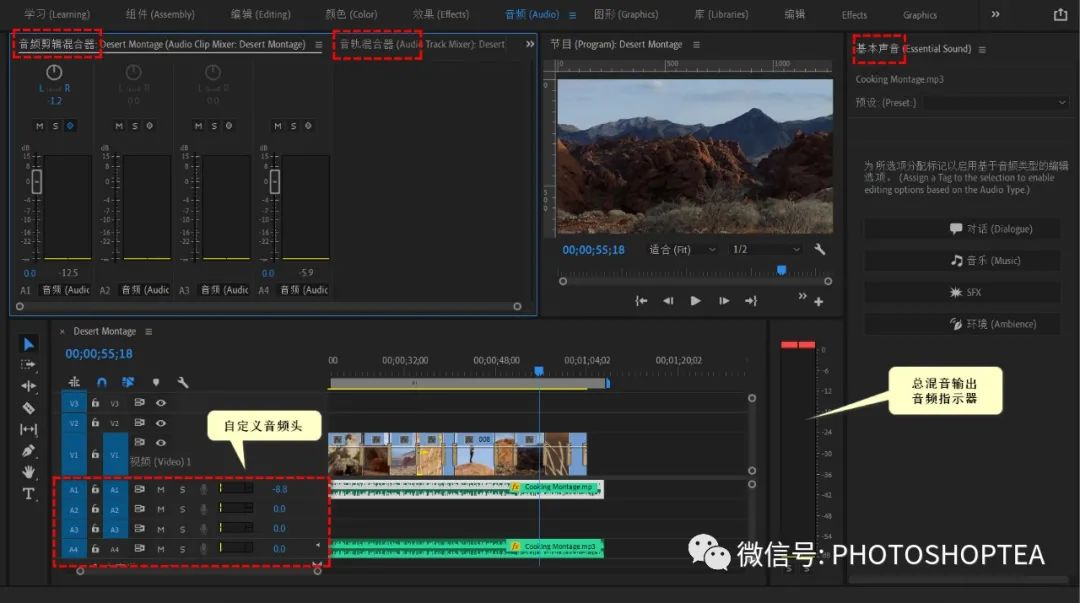Open the Fit zoom level dropdown
Viewport: 1080px width, 603px height.
click(x=683, y=249)
